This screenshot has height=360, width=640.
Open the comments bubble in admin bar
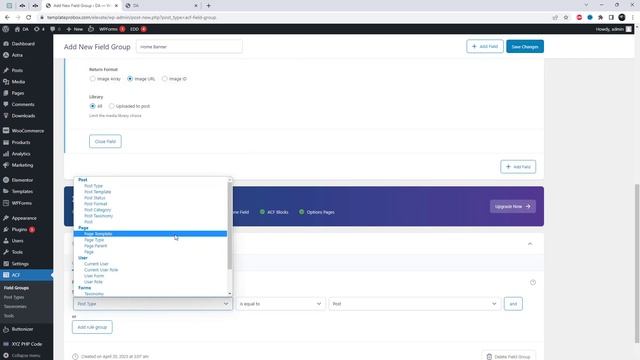pos(55,29)
